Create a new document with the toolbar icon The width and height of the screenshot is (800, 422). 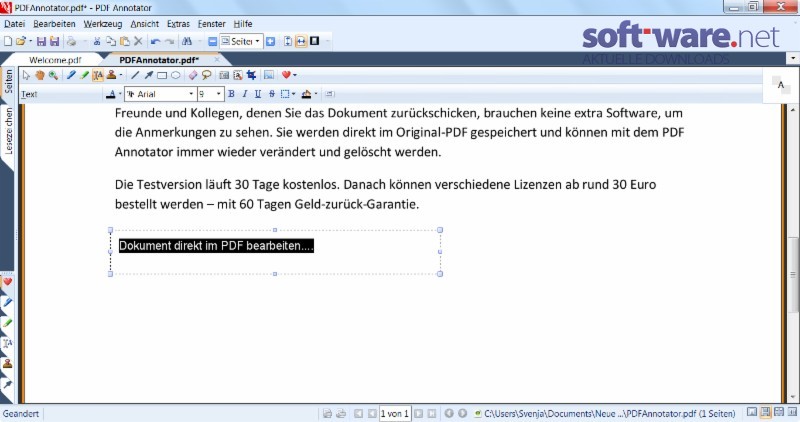[x=8, y=41]
